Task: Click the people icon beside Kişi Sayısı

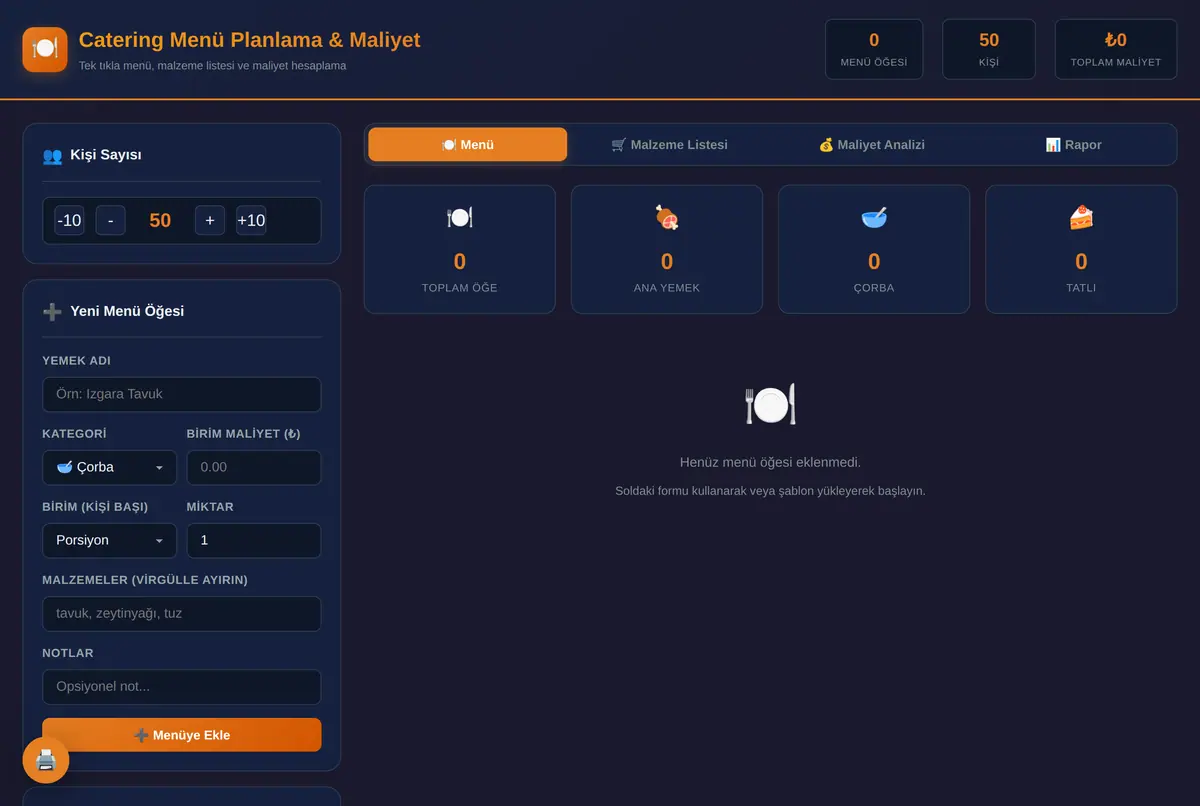Action: pyautogui.click(x=52, y=156)
